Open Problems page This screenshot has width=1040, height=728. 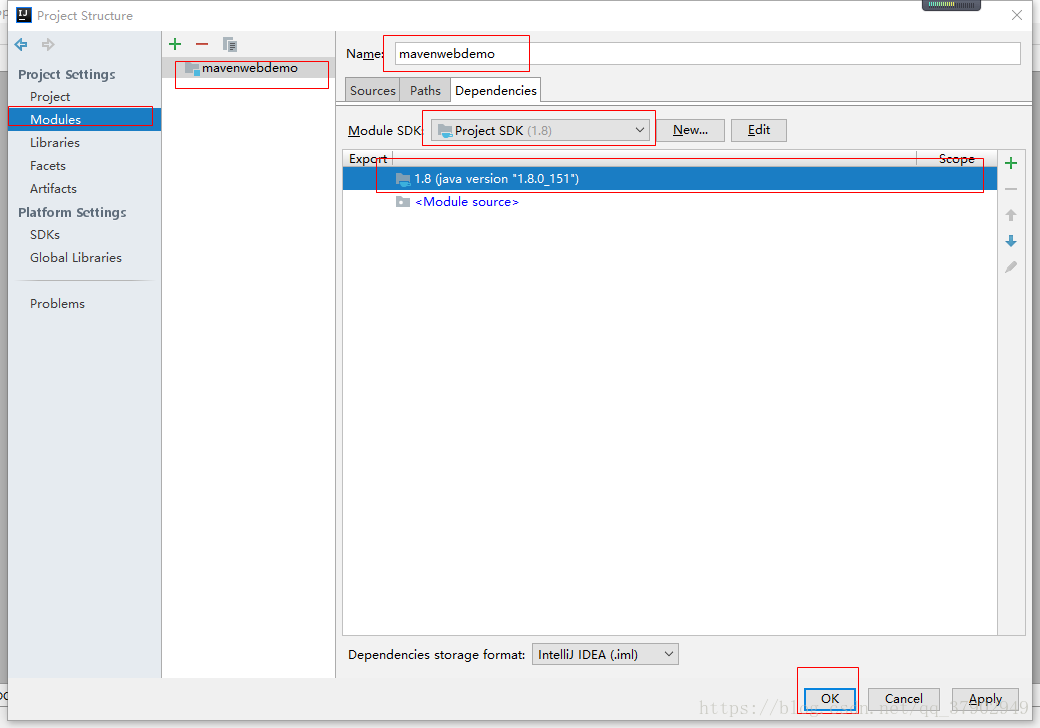[57, 304]
